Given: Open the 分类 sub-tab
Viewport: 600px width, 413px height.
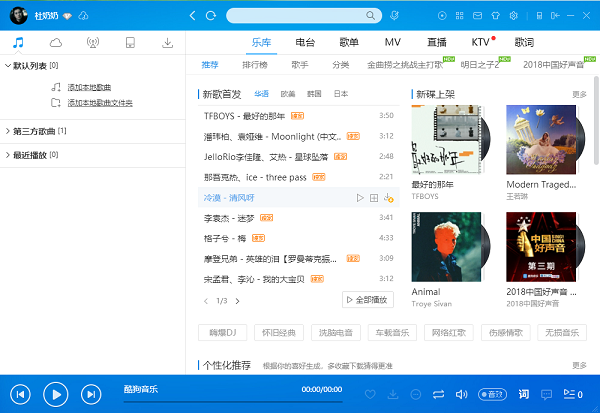Looking at the screenshot, I should coord(341,65).
